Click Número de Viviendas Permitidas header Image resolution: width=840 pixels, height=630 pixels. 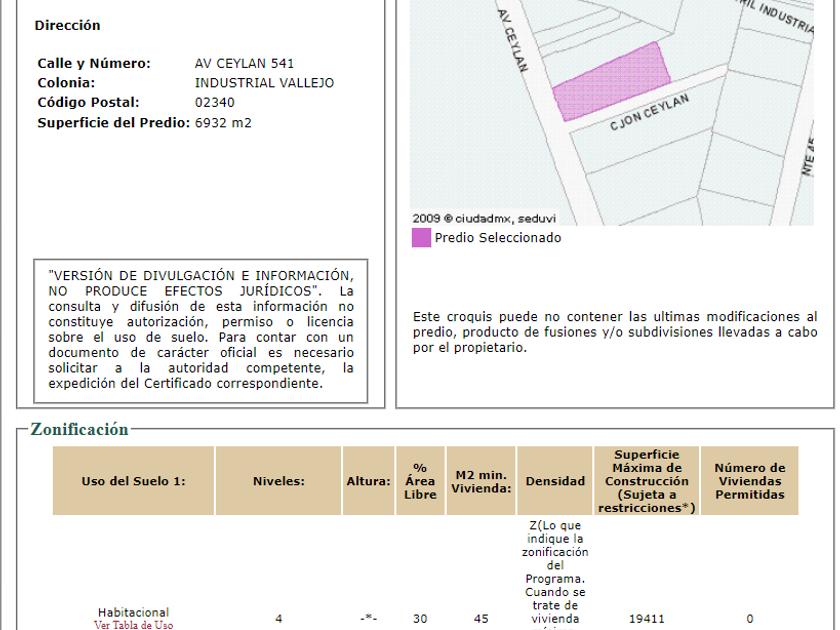pos(749,481)
